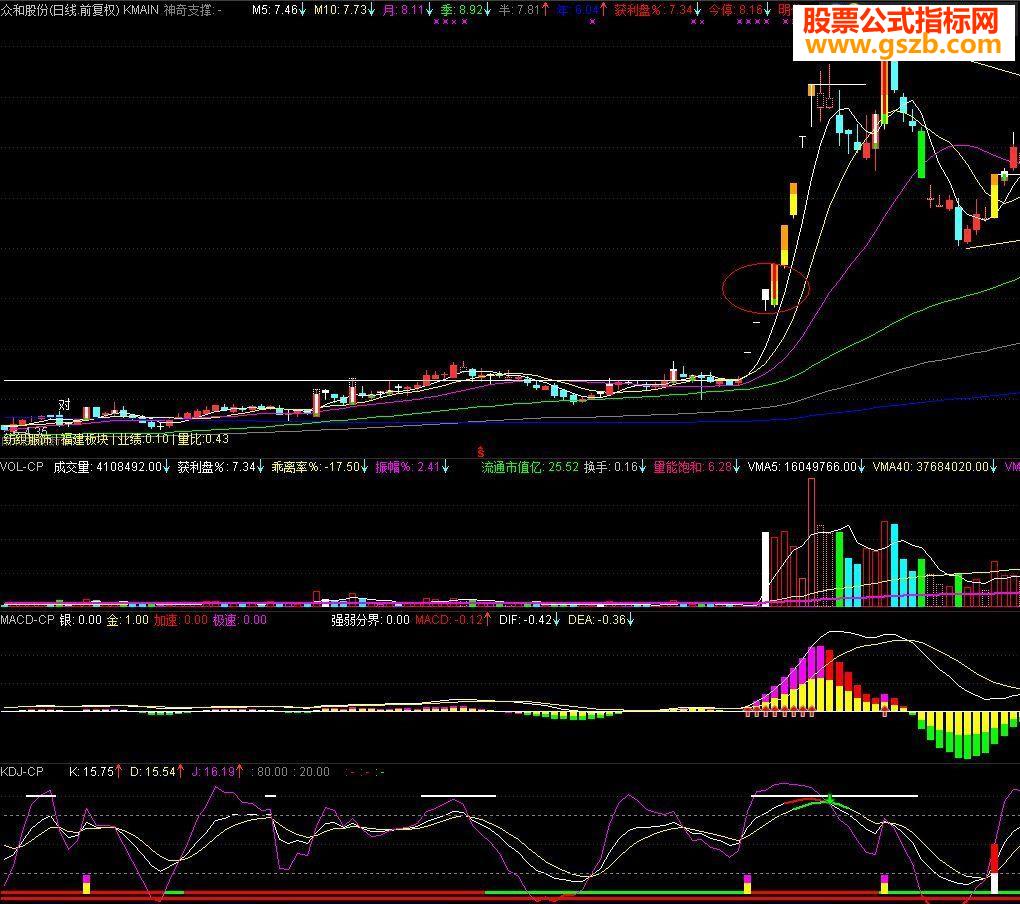The image size is (1020, 904).
Task: Select the 季: 8.92 average readout
Action: click(465, 10)
